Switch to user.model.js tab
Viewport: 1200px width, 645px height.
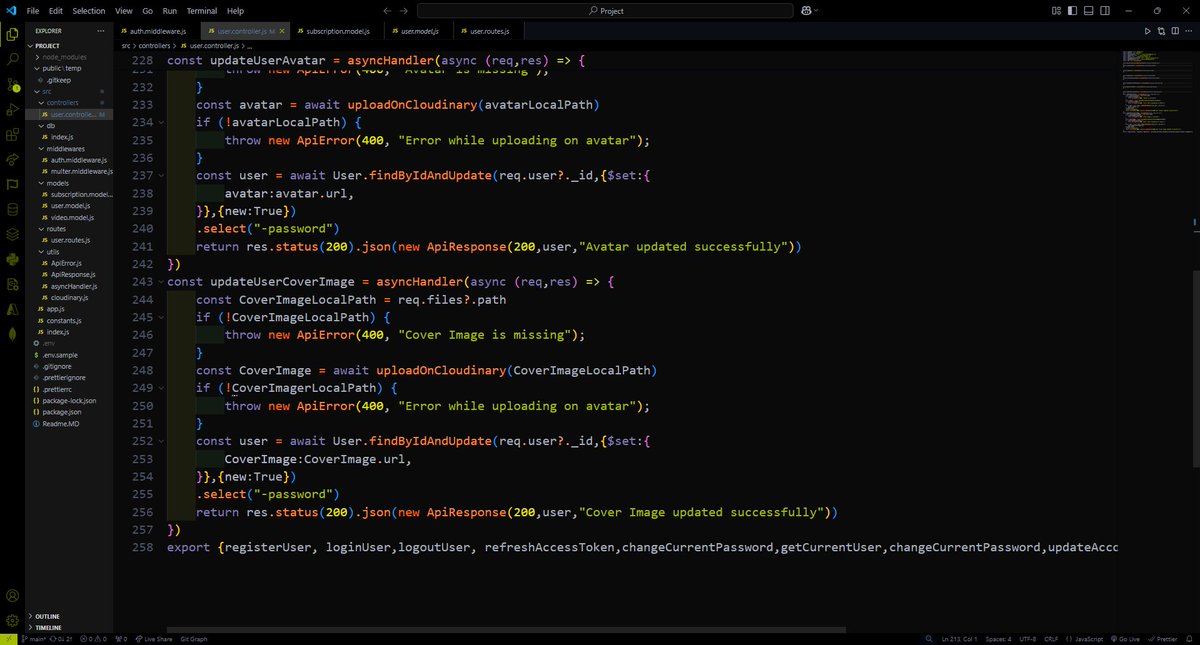click(420, 32)
